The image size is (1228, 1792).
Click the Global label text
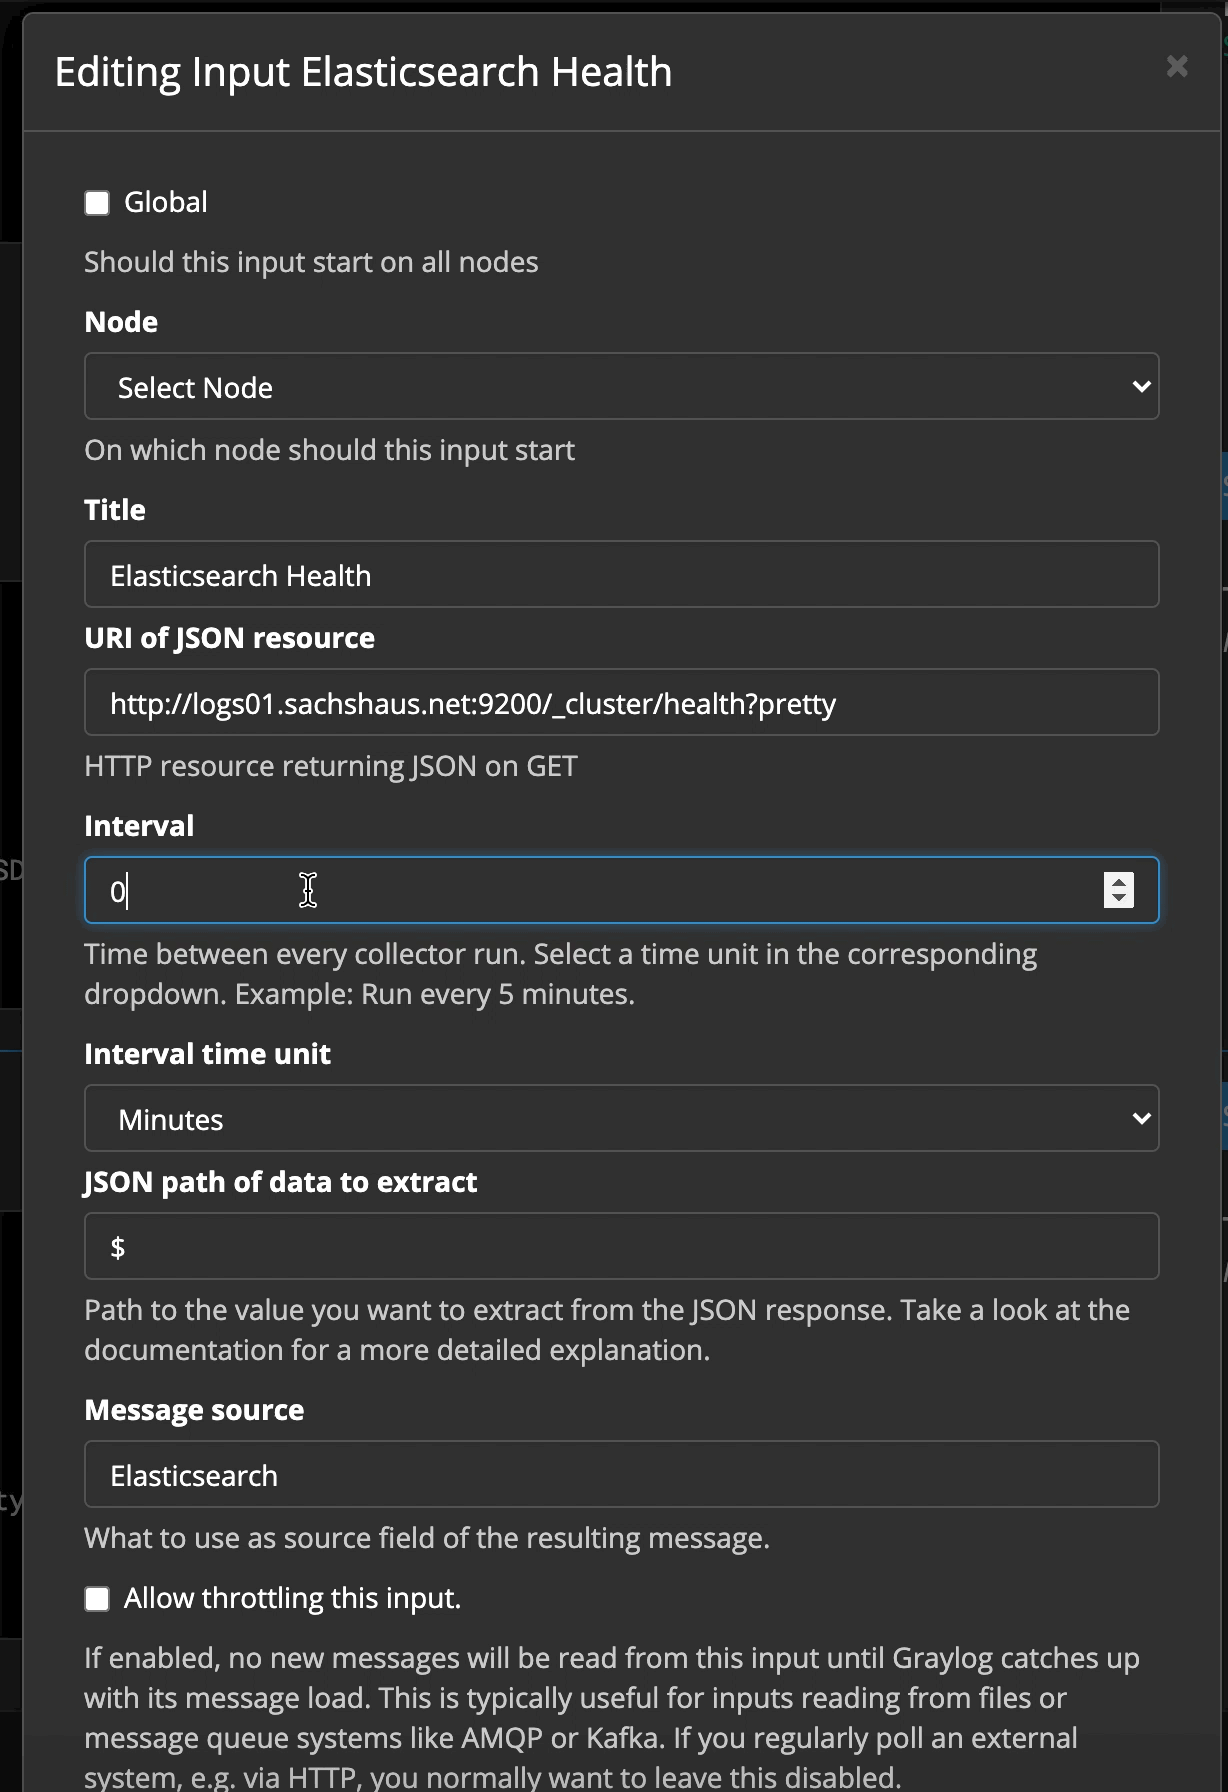[x=166, y=202]
